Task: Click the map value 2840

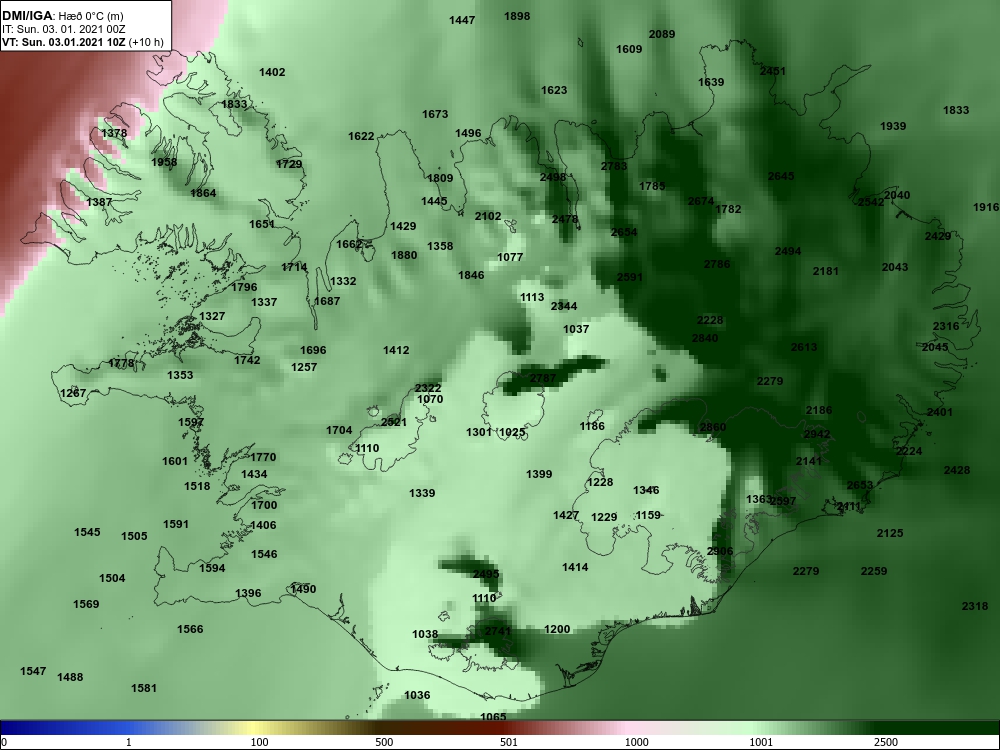Action: tap(705, 339)
